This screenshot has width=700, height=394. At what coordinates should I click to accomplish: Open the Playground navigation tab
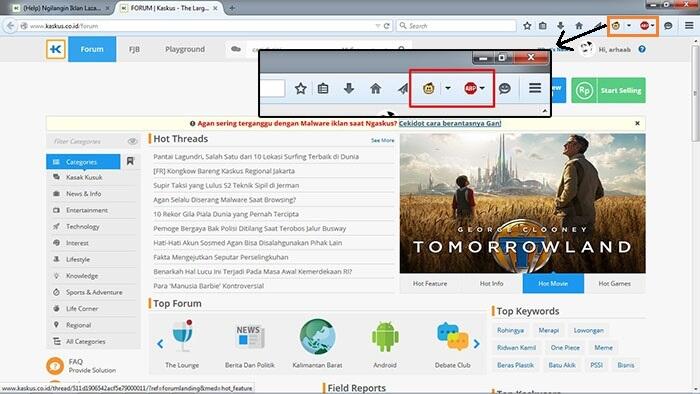pyautogui.click(x=185, y=49)
